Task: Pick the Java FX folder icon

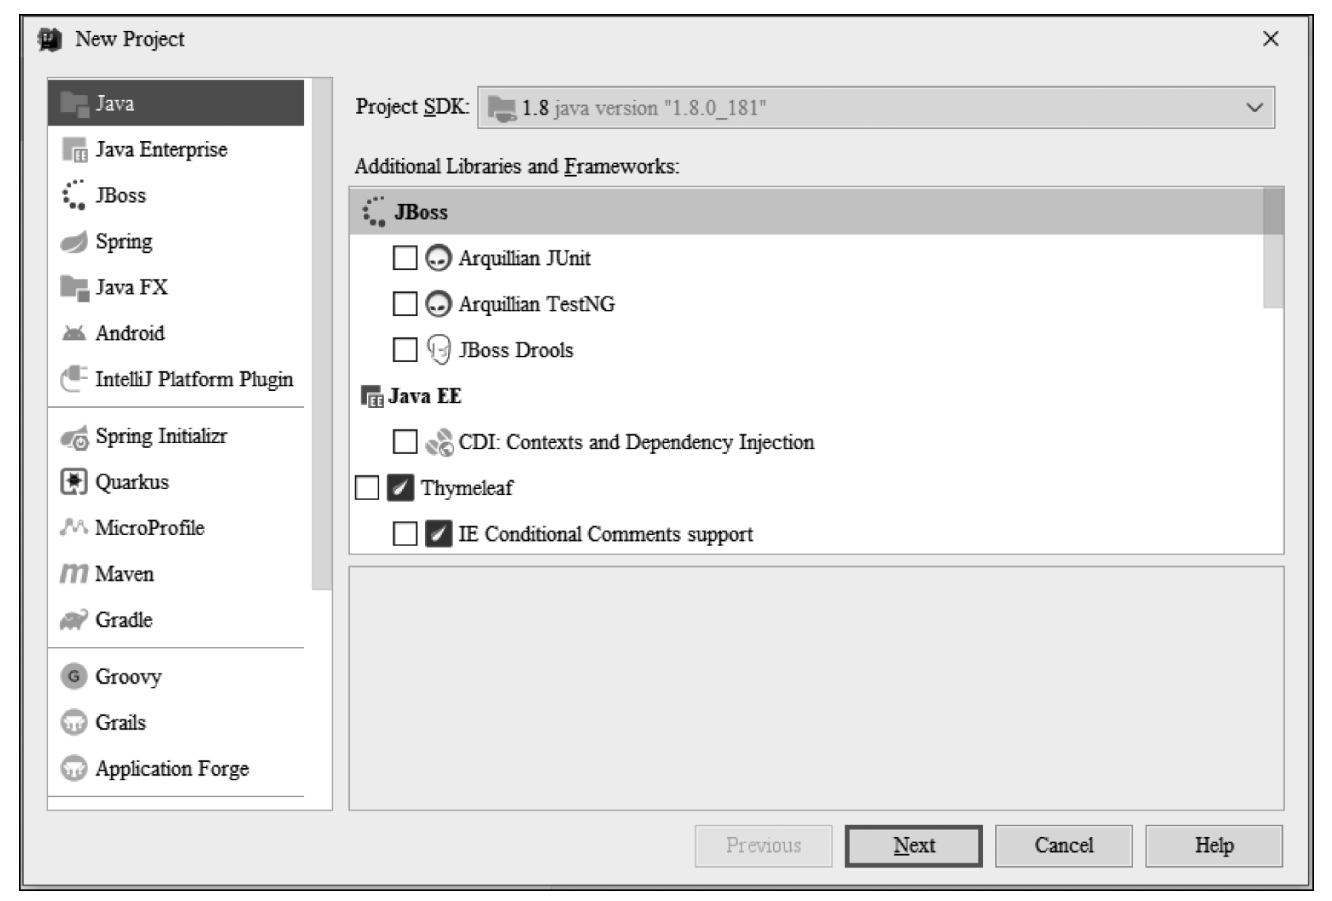Action: pyautogui.click(x=75, y=288)
